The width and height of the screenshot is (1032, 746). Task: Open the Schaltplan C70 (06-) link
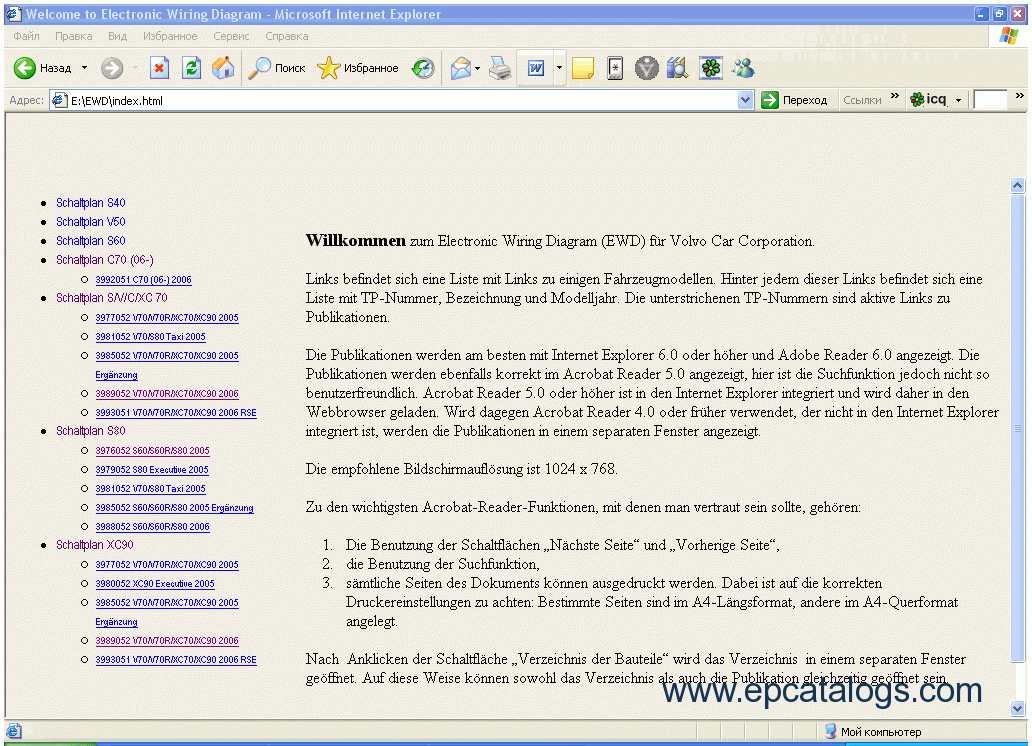coord(105,260)
